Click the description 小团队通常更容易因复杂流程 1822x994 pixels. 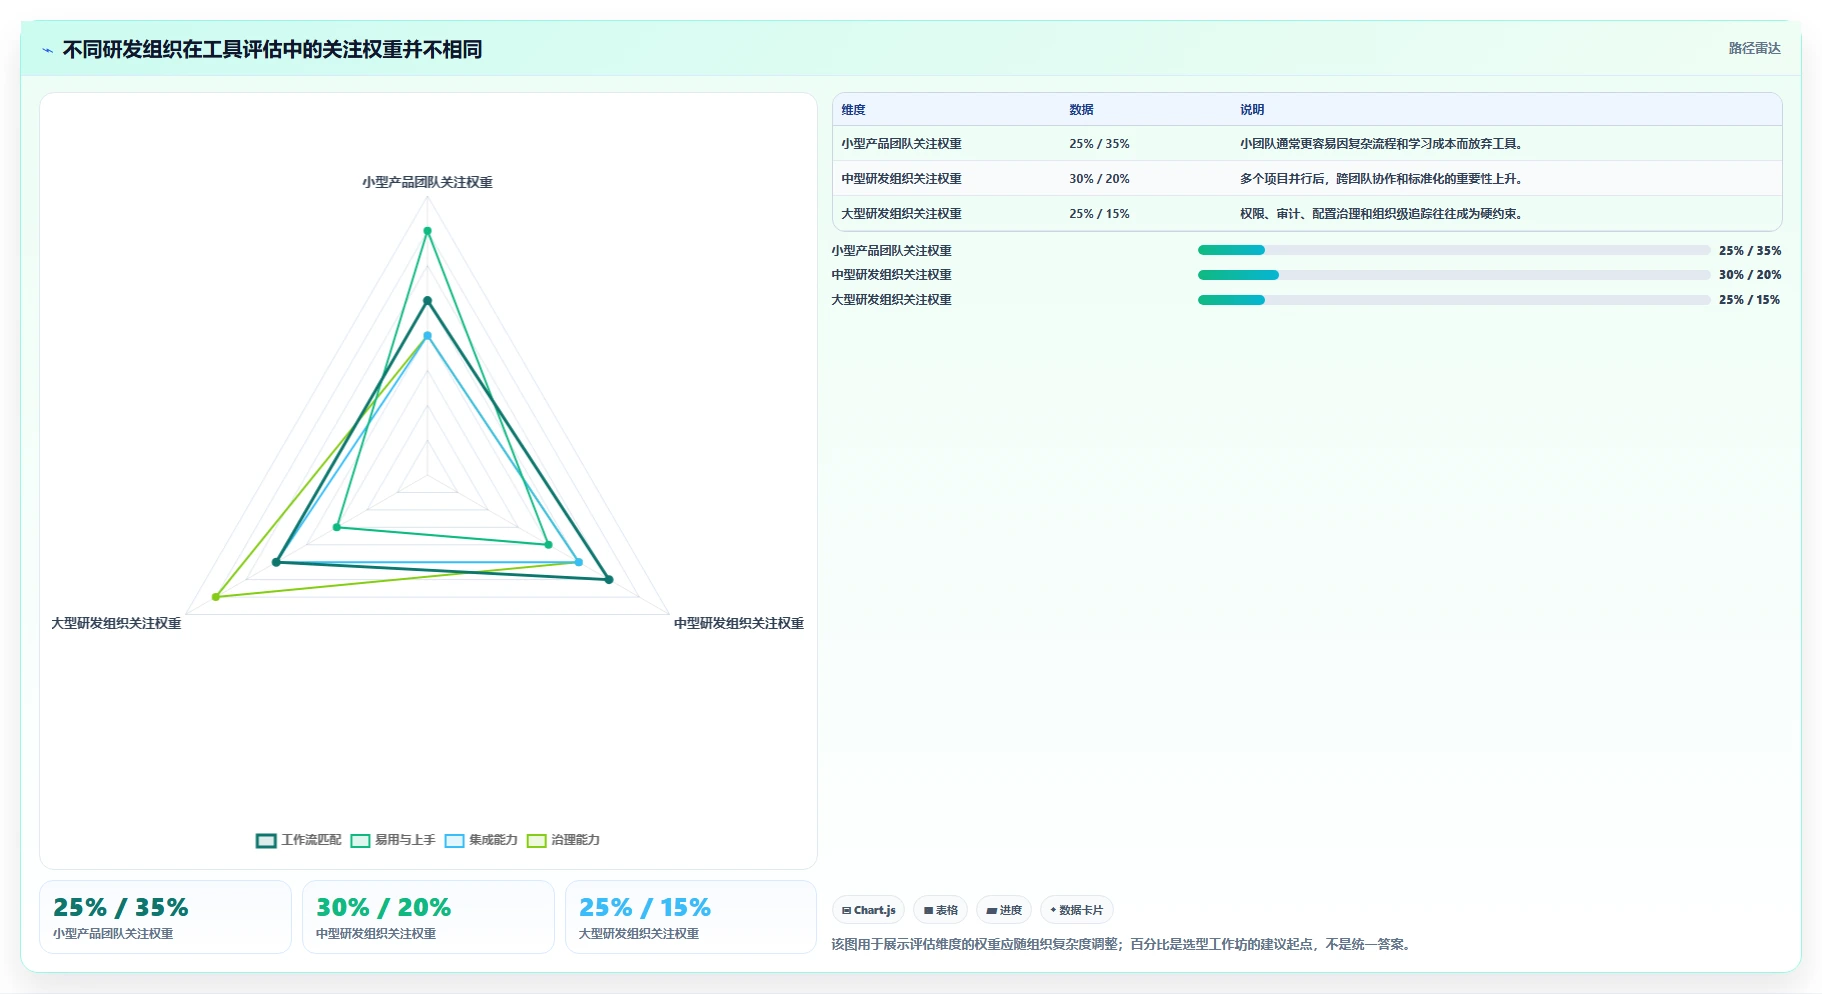click(1382, 144)
